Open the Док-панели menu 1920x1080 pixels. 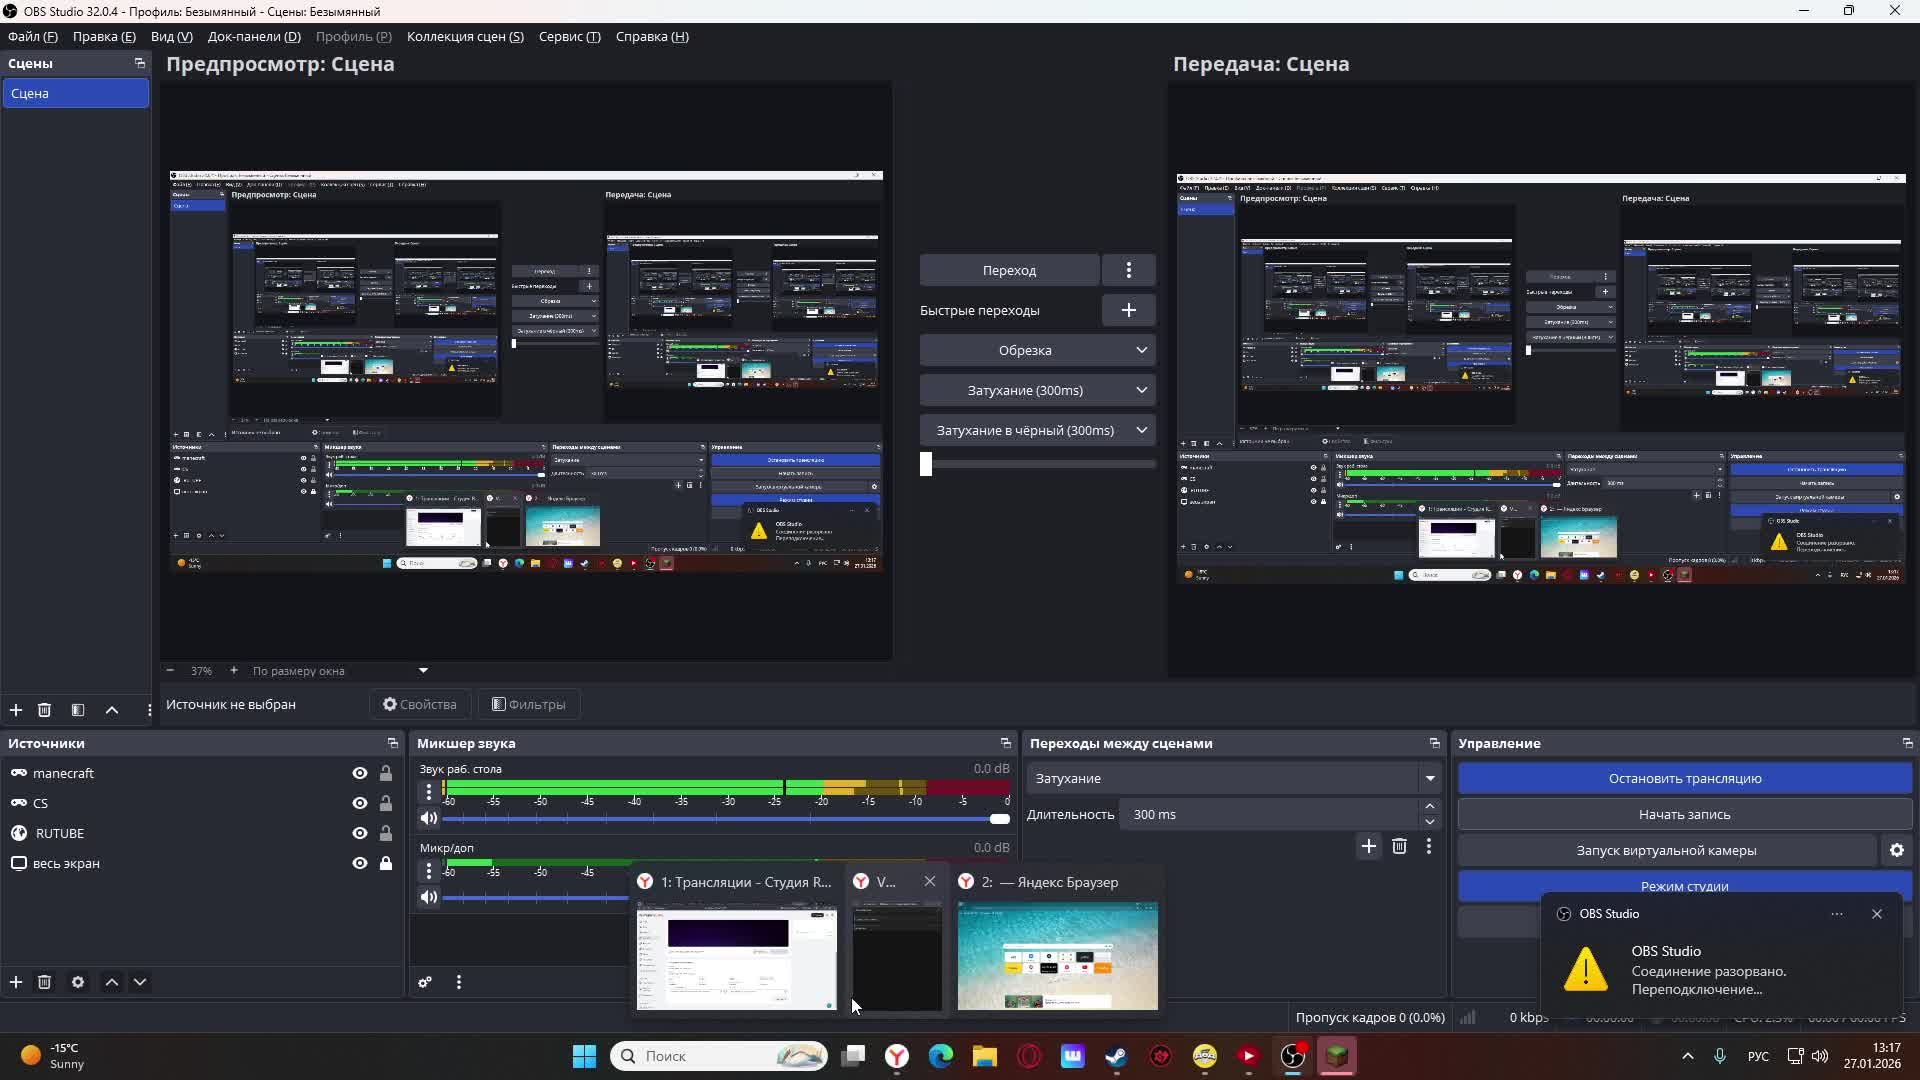(x=254, y=37)
